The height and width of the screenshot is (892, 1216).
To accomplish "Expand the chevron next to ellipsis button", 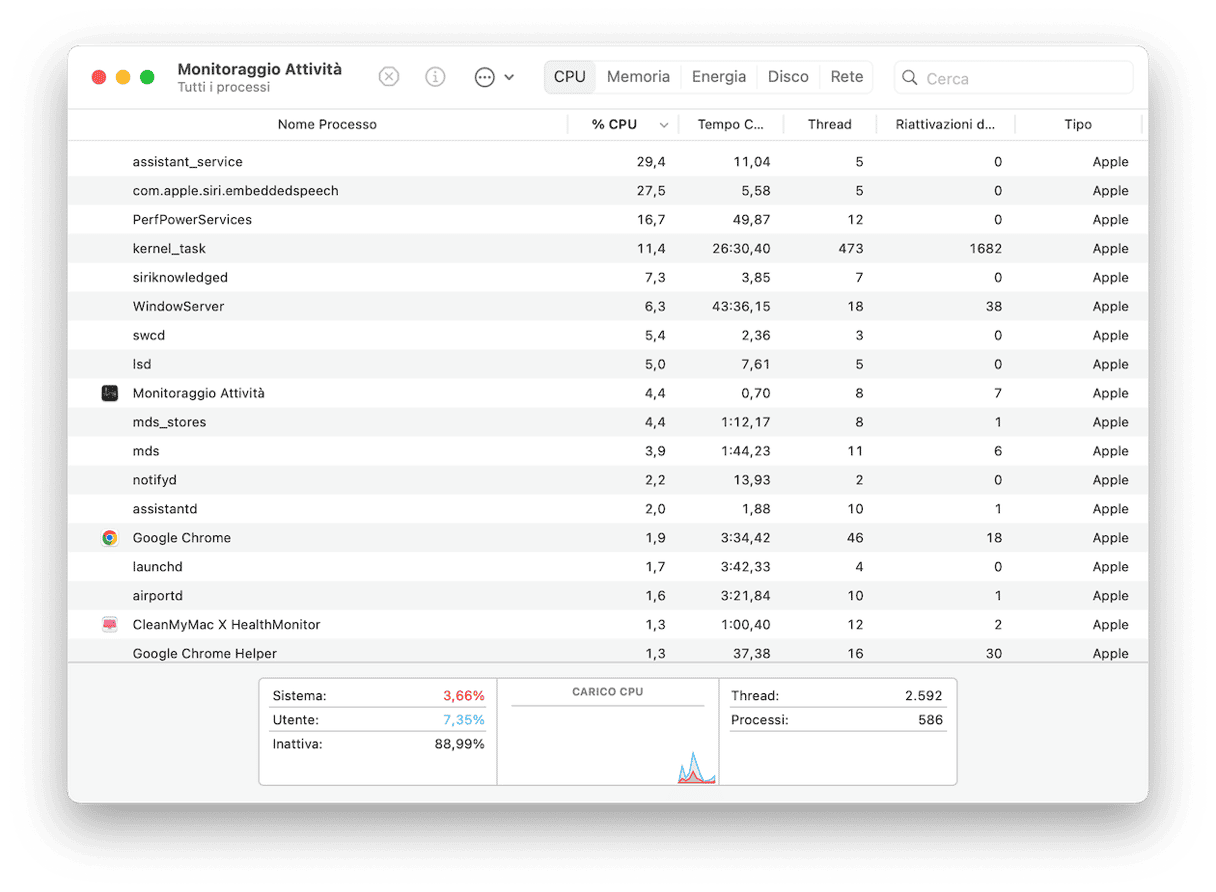I will tap(509, 77).
